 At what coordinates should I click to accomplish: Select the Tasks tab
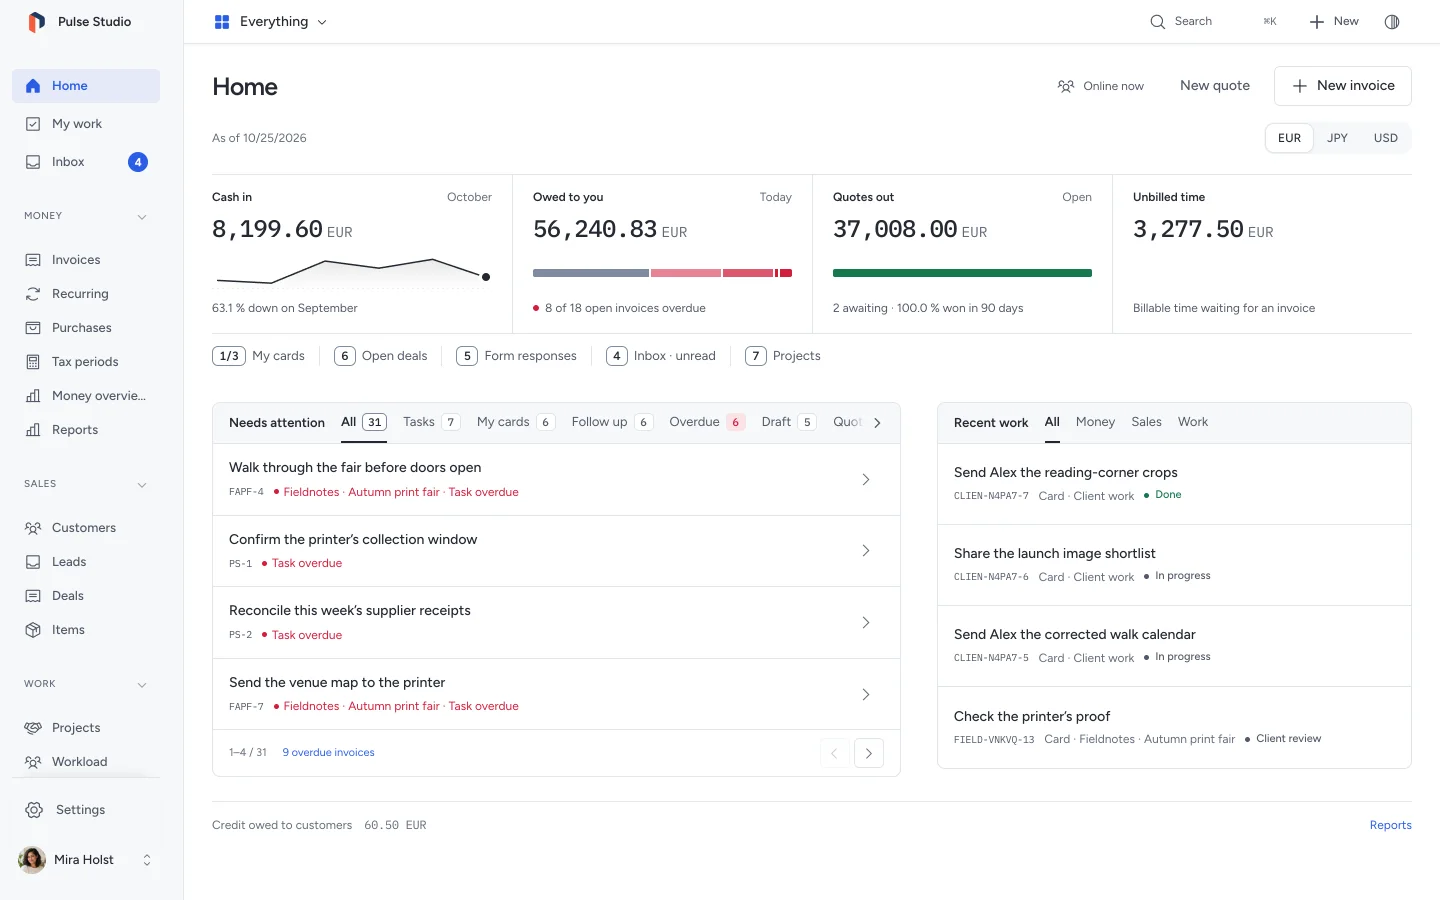[x=431, y=422]
